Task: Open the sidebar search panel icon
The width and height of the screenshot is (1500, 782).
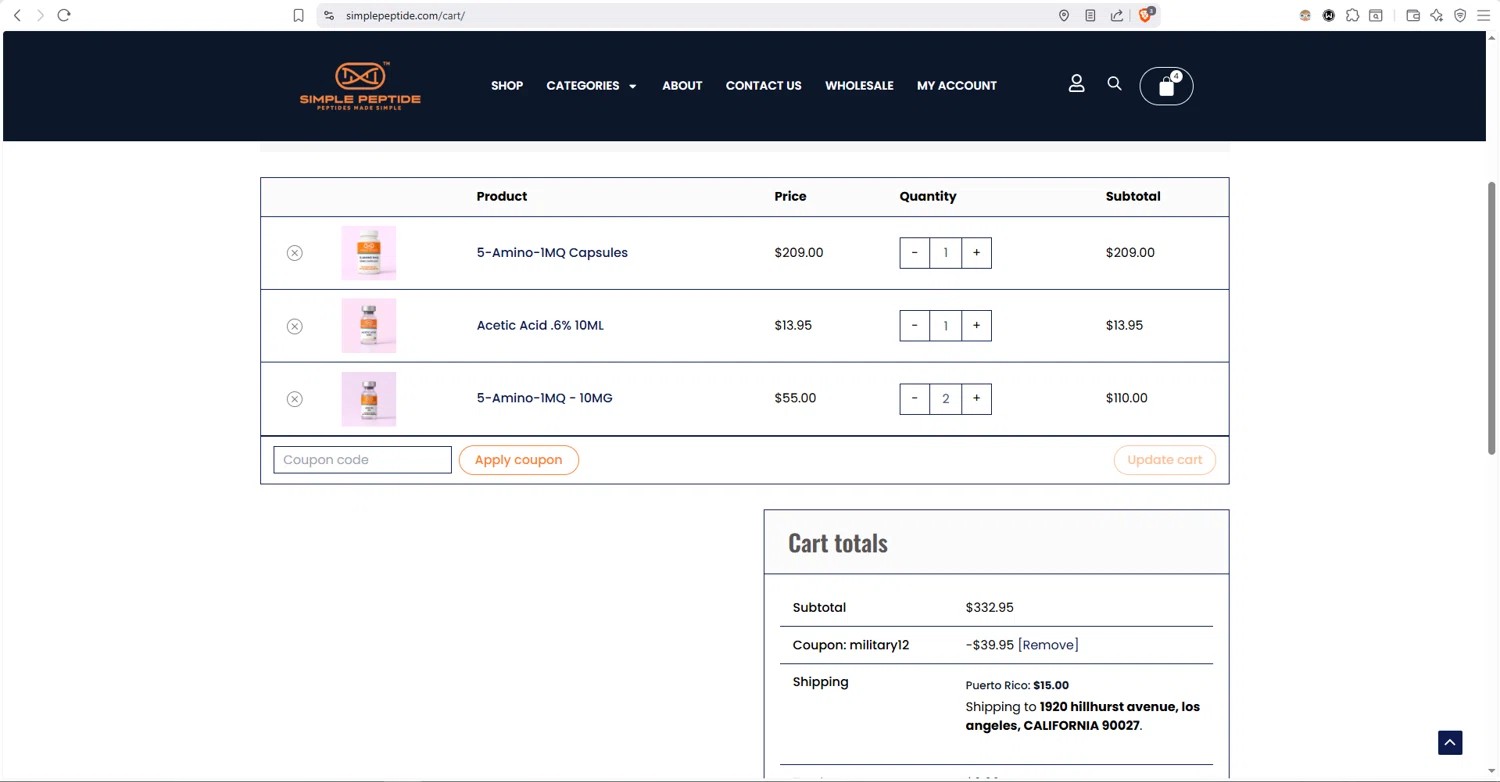Action: (1376, 15)
